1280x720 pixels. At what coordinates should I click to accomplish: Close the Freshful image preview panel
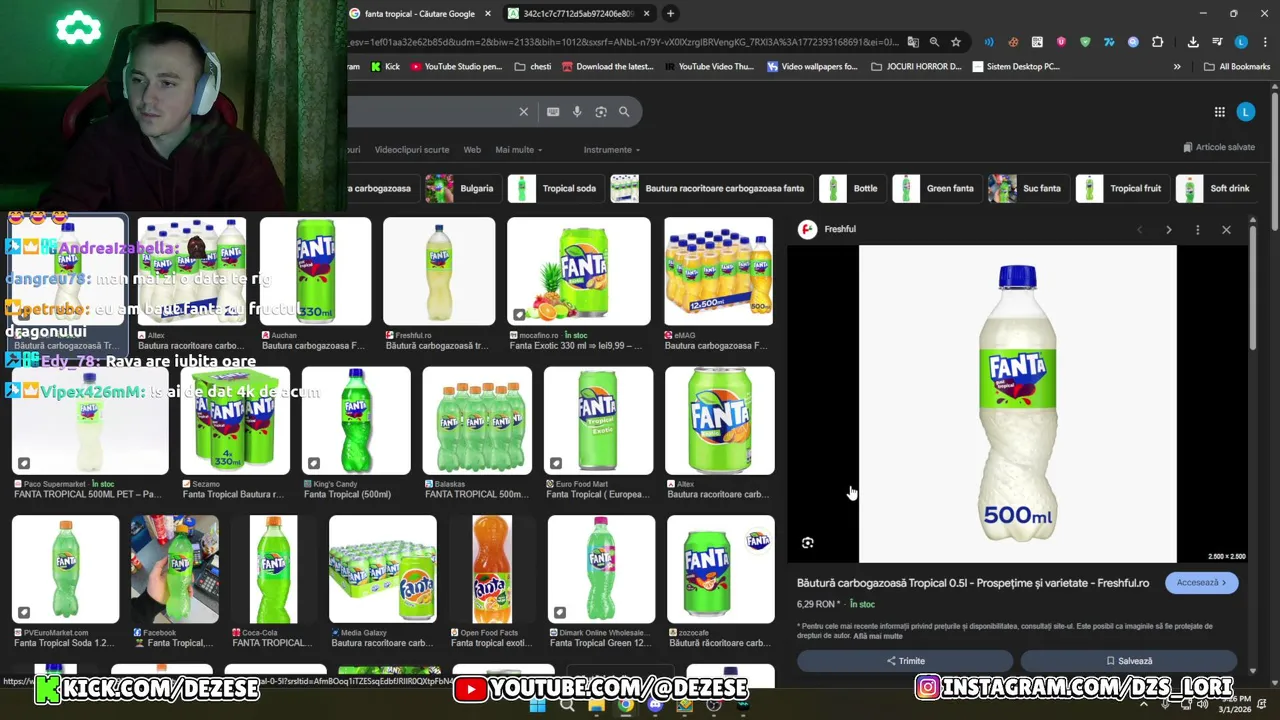pos(1226,230)
